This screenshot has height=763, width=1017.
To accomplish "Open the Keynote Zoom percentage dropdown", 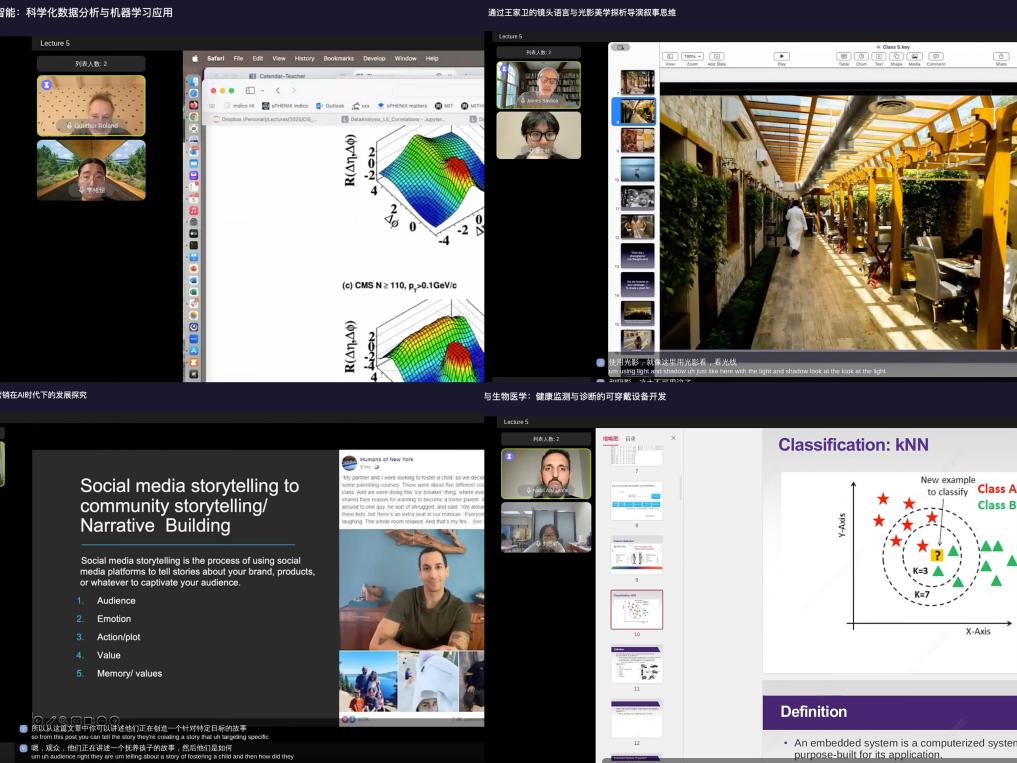I will click(x=692, y=57).
